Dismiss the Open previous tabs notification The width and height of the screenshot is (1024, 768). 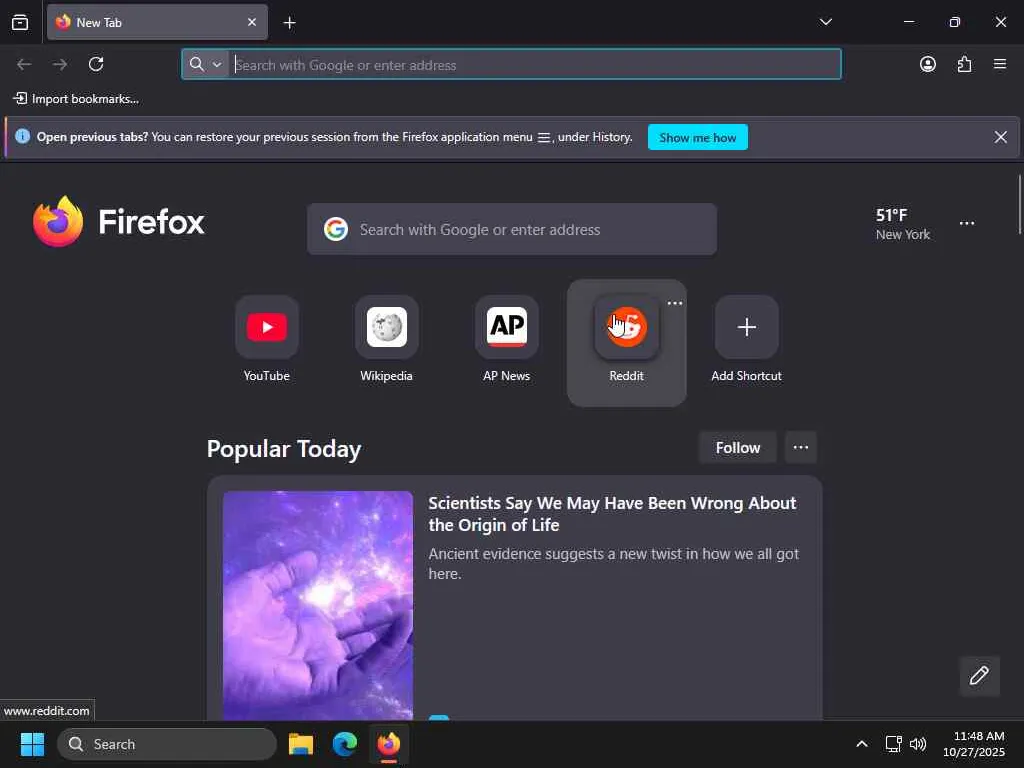1000,137
